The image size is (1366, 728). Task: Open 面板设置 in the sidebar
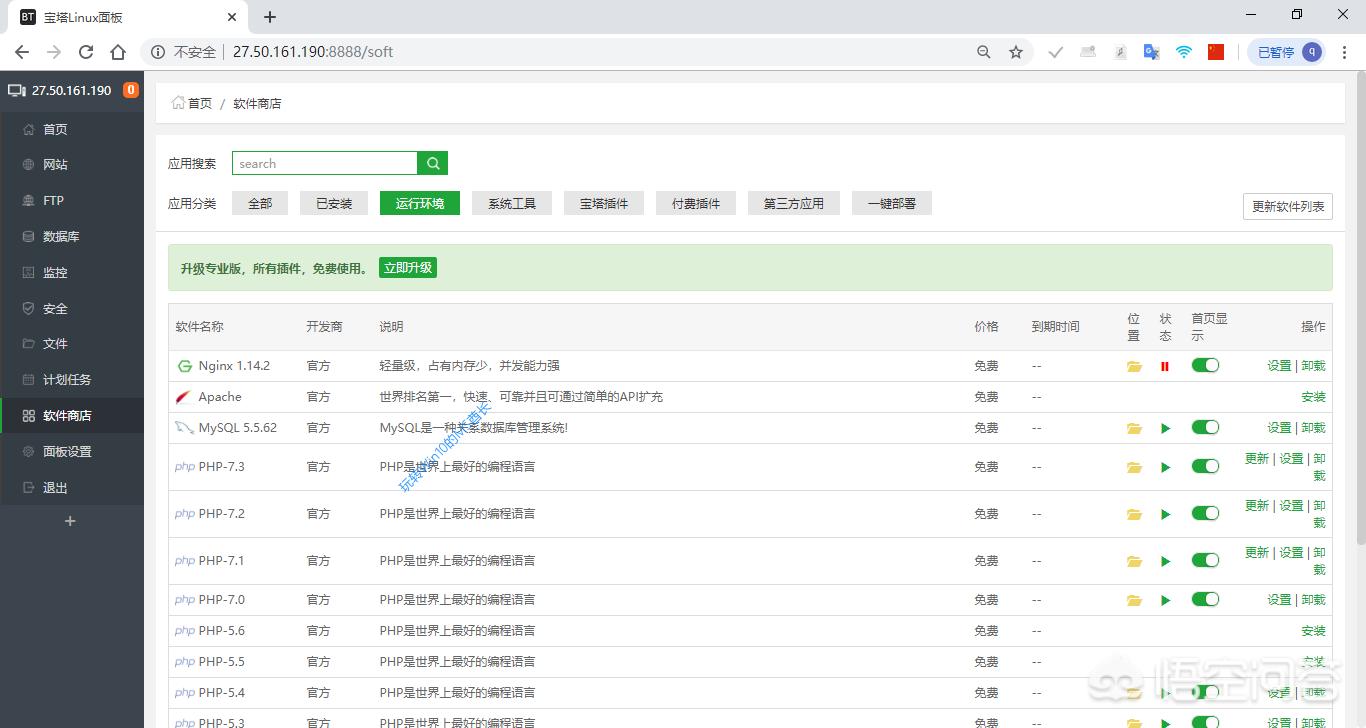pyautogui.click(x=72, y=452)
